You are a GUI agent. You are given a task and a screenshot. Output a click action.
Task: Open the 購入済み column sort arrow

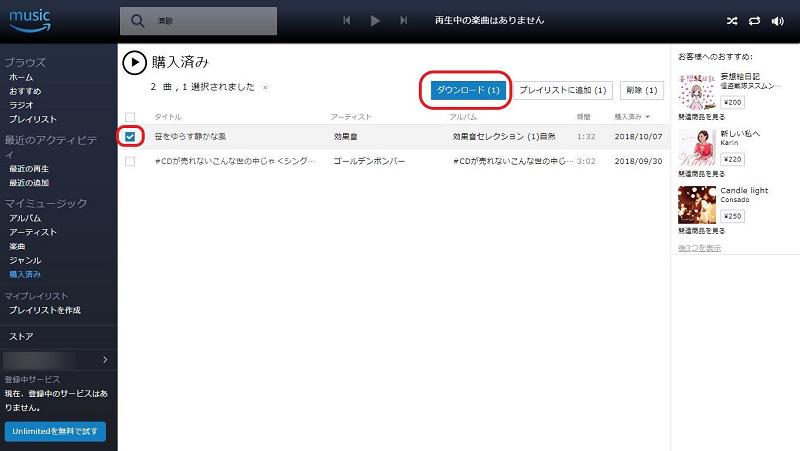pos(647,117)
